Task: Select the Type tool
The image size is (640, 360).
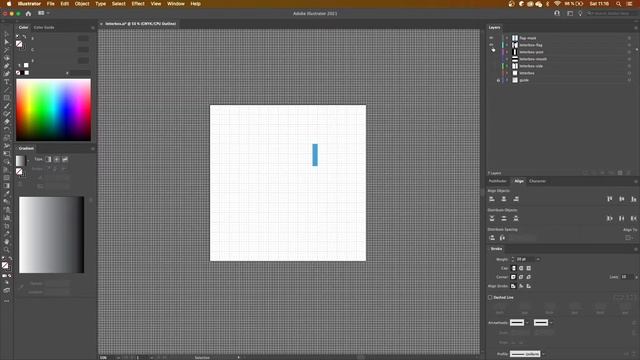Action: (7, 82)
